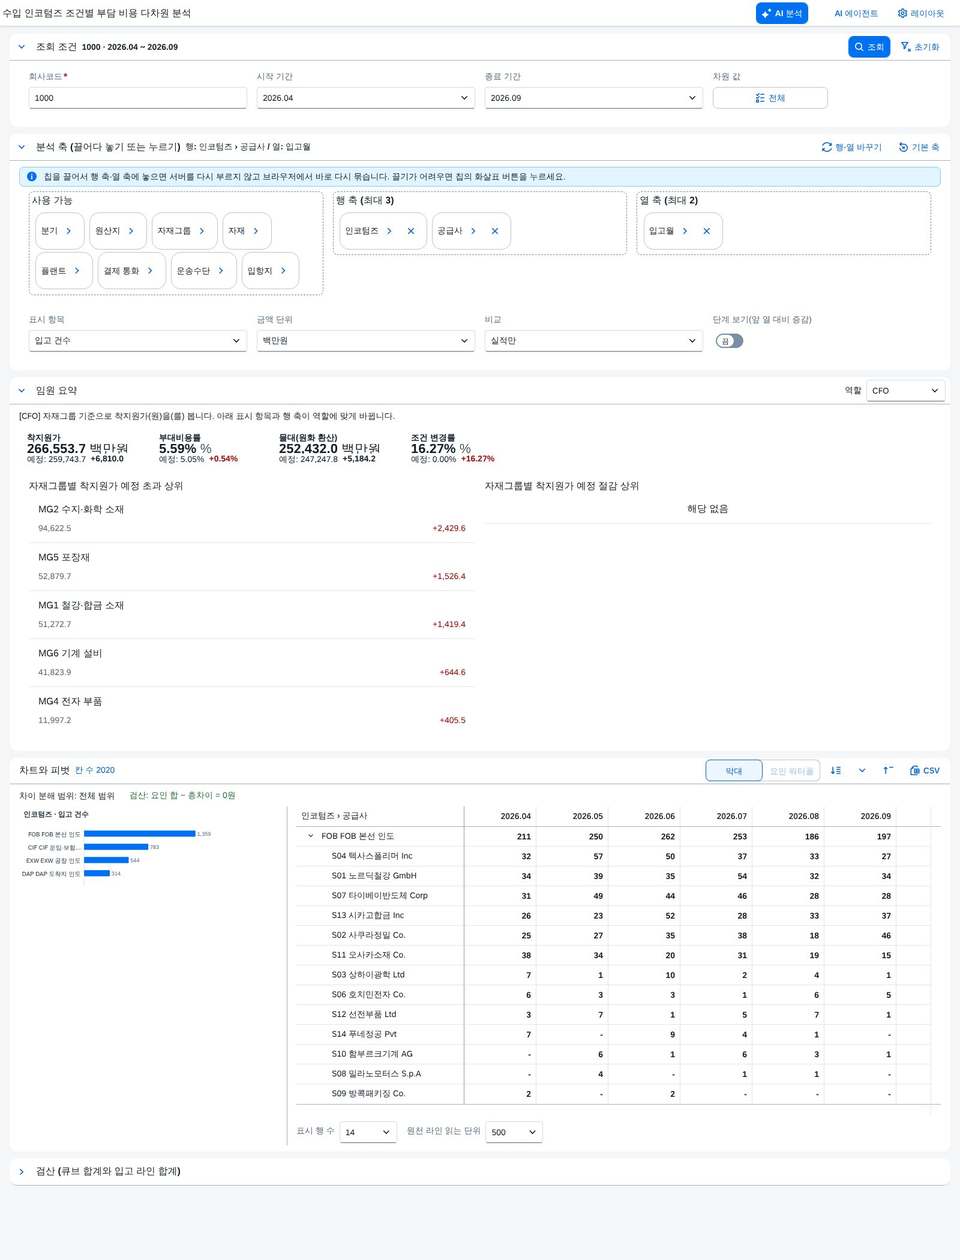Screen dimensions: 960x1260
Task: Click the 차원 값 전체 button
Action: pos(770,98)
